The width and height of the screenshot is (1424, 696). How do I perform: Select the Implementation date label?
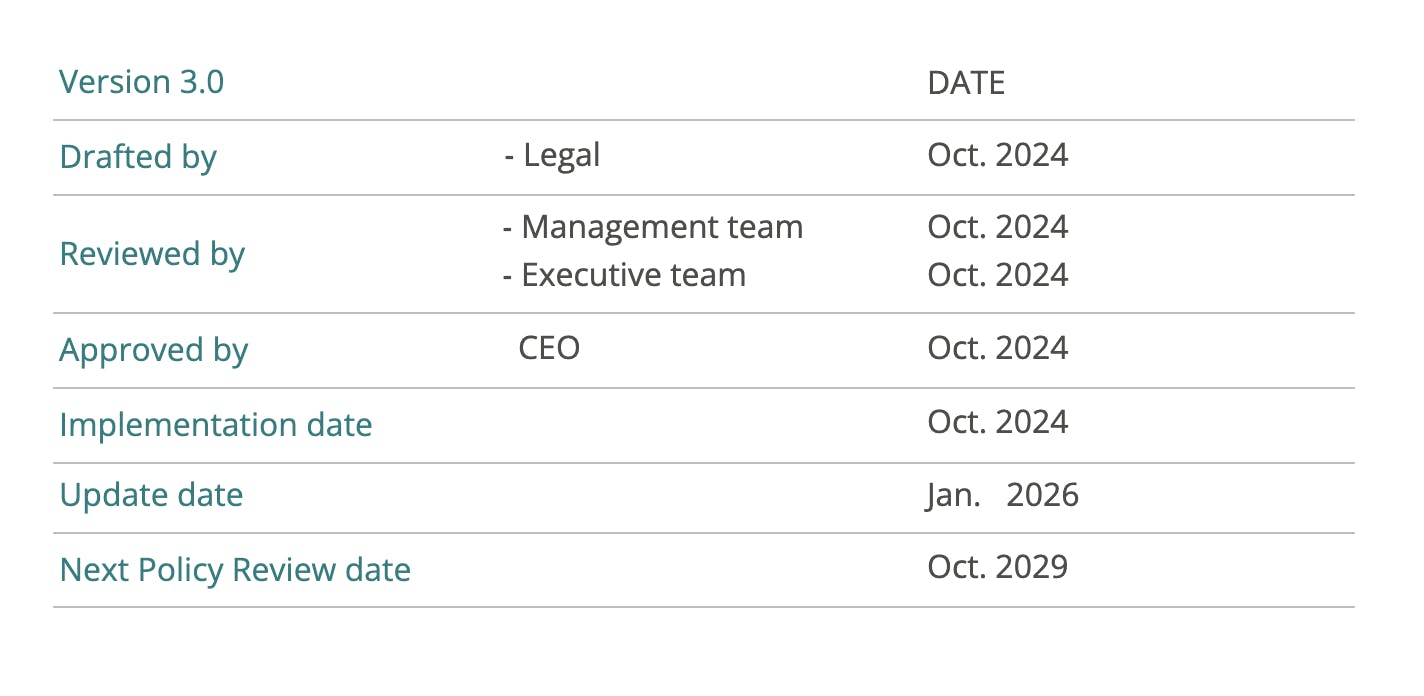pos(216,425)
